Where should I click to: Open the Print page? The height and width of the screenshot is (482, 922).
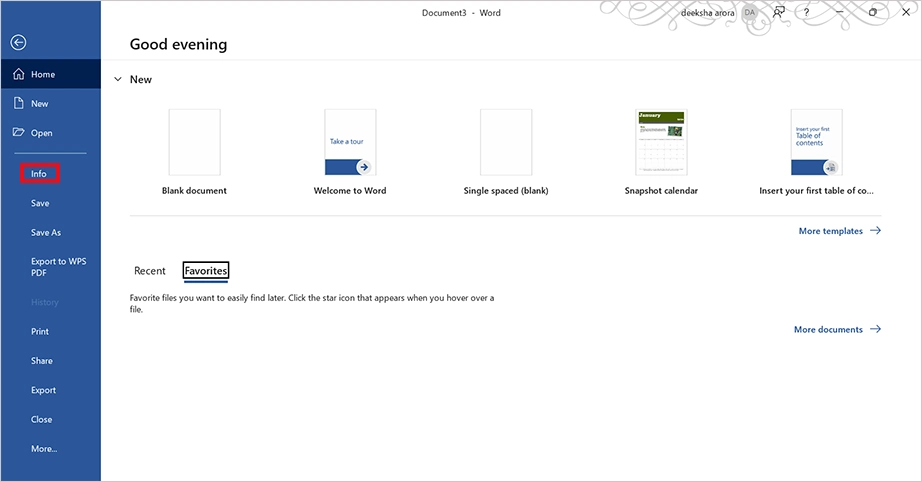click(x=40, y=332)
